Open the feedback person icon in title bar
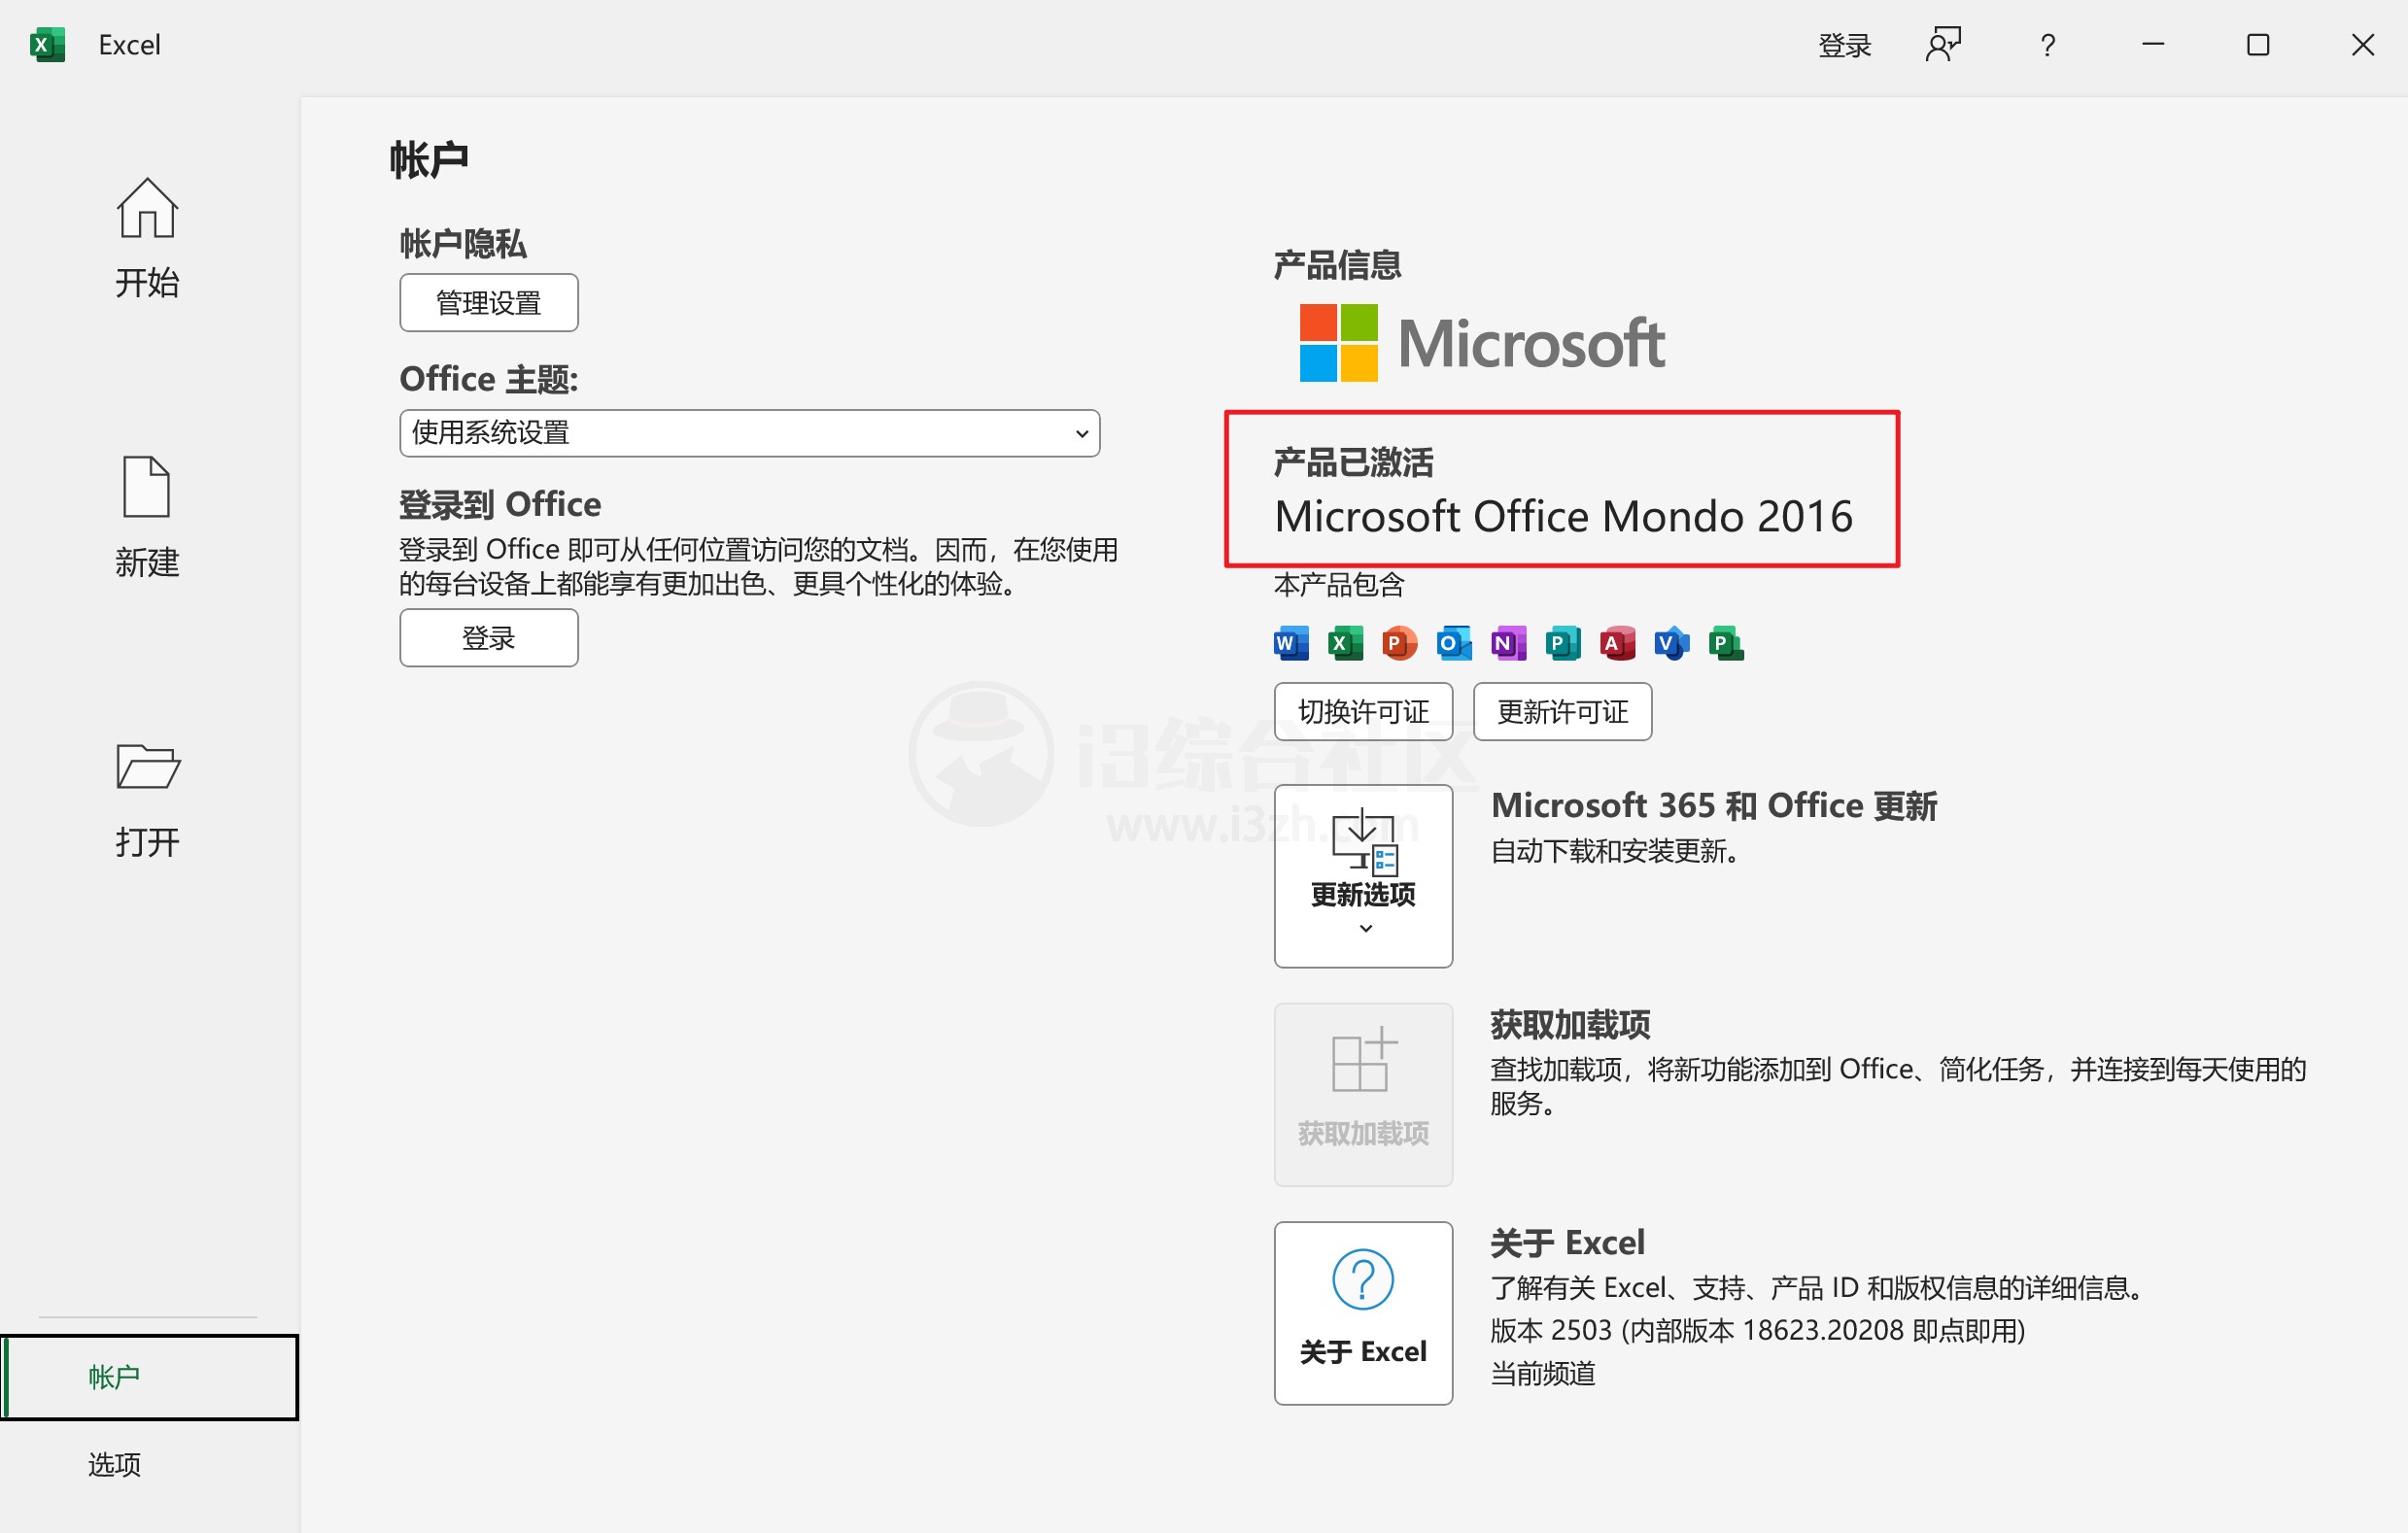 1943,45
